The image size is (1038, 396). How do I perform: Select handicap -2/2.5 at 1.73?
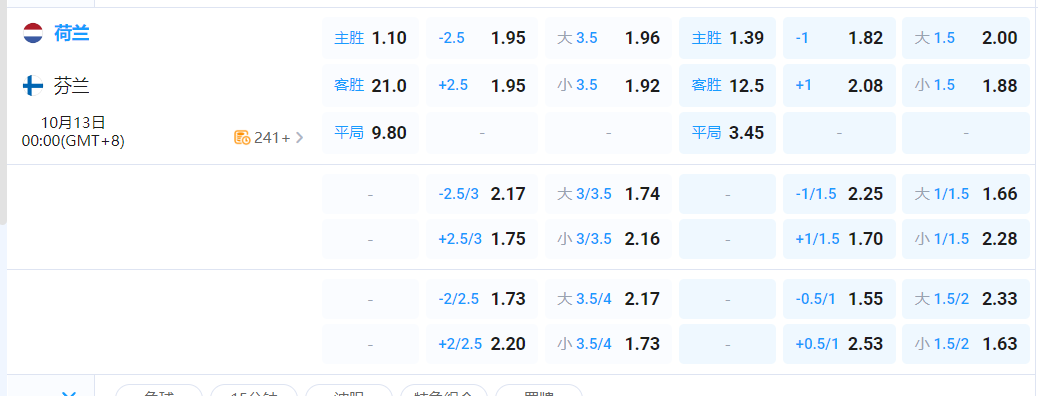tap(483, 299)
